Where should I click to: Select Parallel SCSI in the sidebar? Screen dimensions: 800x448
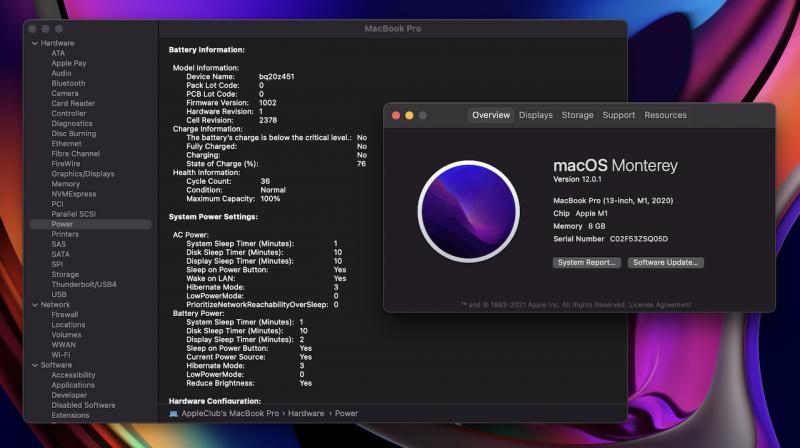pos(73,214)
